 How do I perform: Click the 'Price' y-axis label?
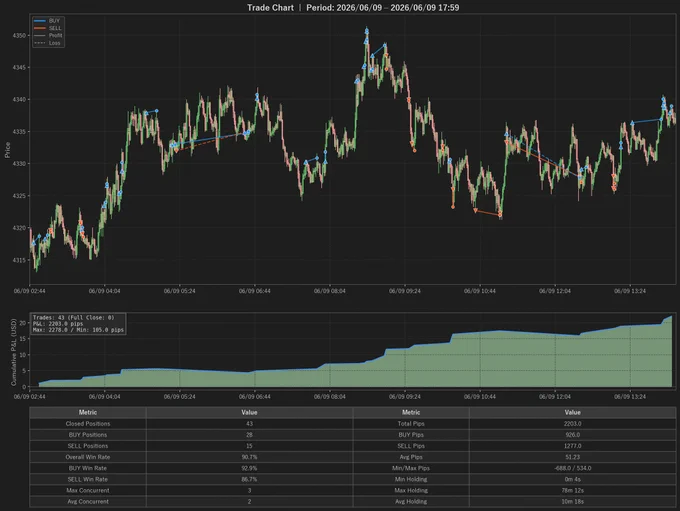point(7,150)
